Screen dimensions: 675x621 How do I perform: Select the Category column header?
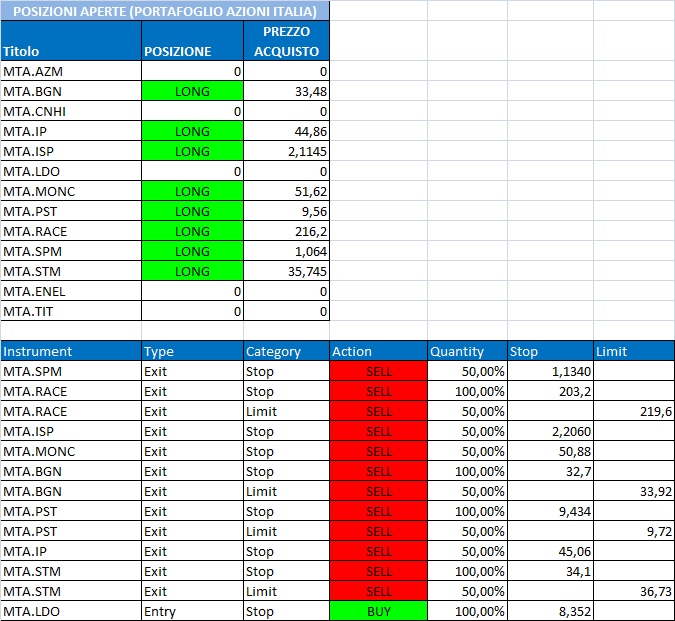pyautogui.click(x=287, y=351)
